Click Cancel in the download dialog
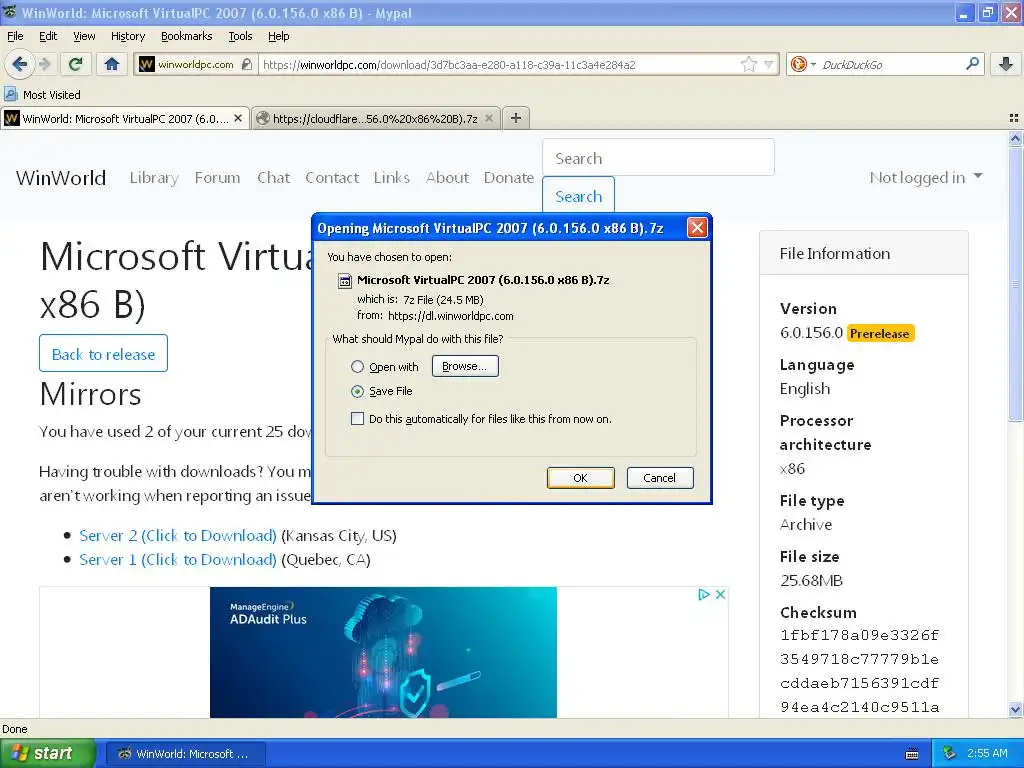This screenshot has width=1024, height=768. [660, 478]
